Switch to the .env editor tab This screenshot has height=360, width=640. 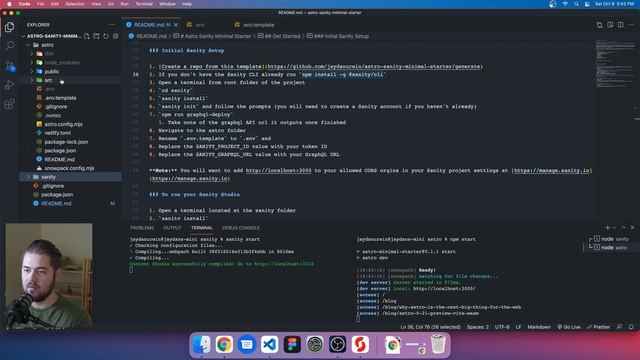[200, 25]
